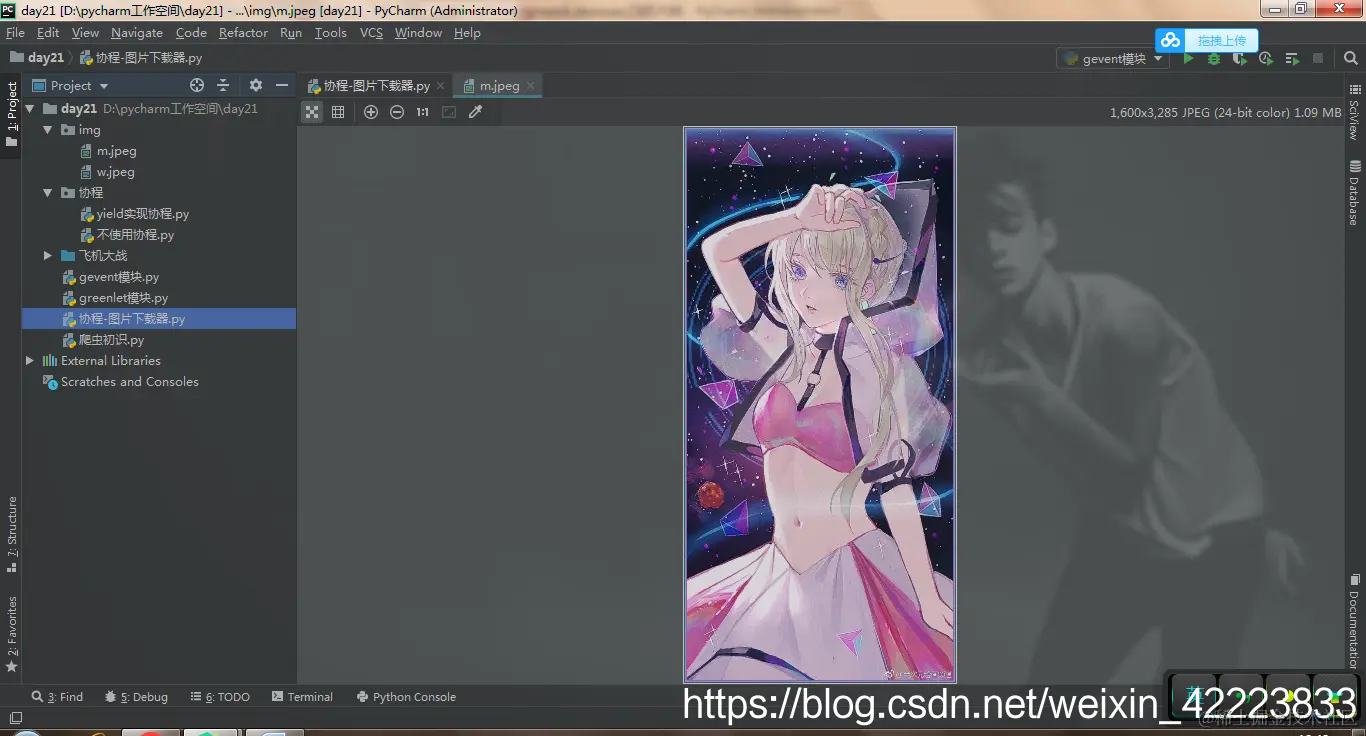This screenshot has height=736, width=1366.
Task: Open the Documentation side panel
Action: (x=1354, y=620)
